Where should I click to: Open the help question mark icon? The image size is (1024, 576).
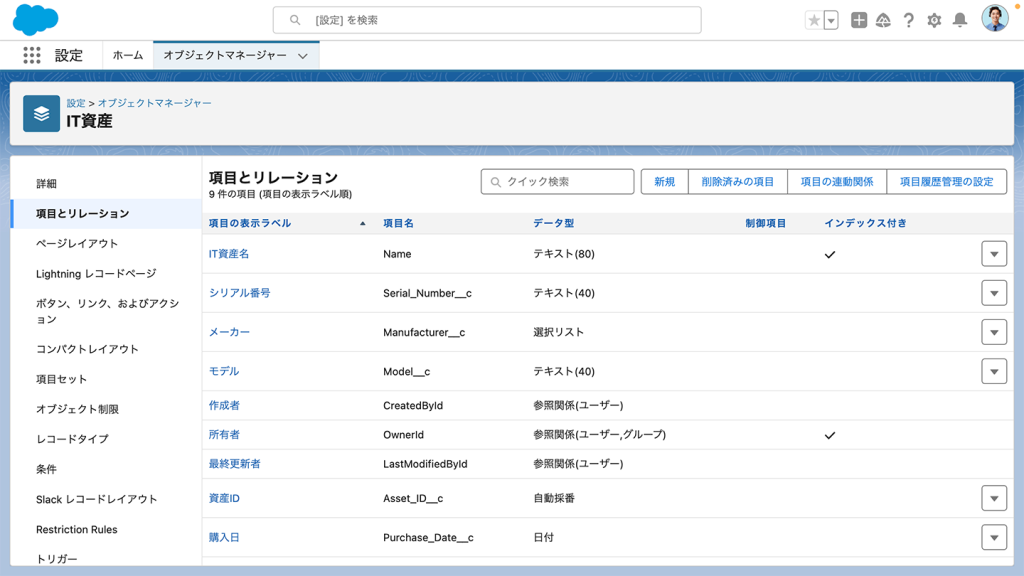pyautogui.click(x=908, y=20)
